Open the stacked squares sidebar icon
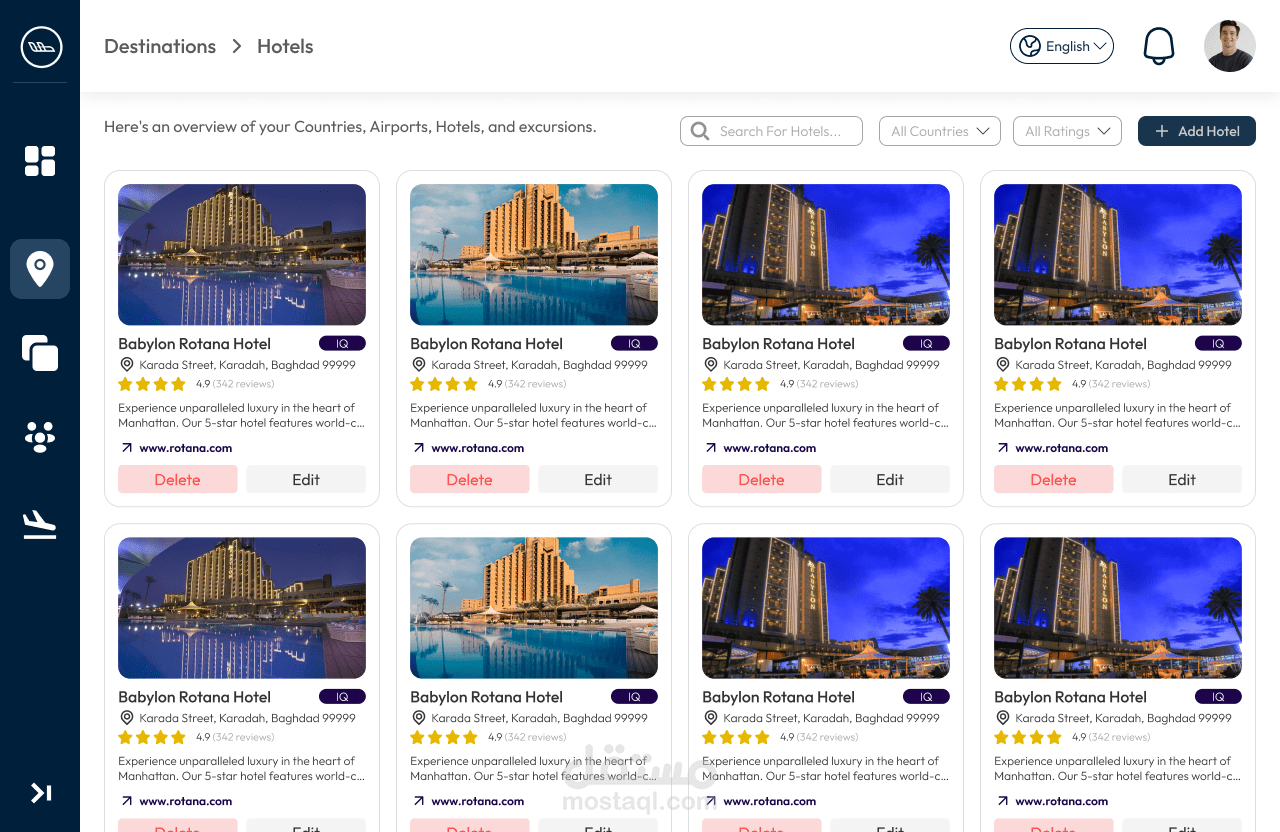 tap(40, 353)
